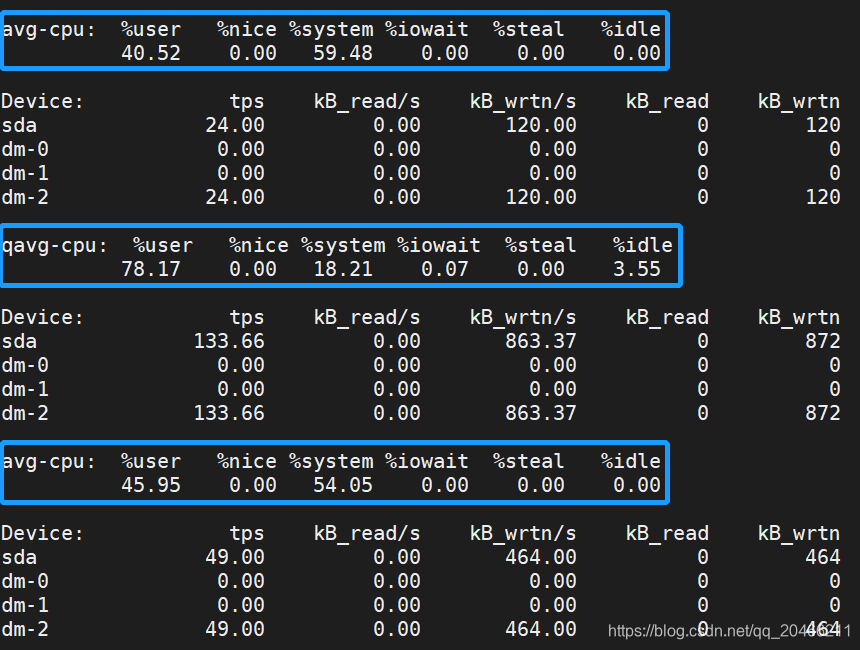Select the qavg-cpu: label
860x650 pixels.
pyautogui.click(x=55, y=246)
